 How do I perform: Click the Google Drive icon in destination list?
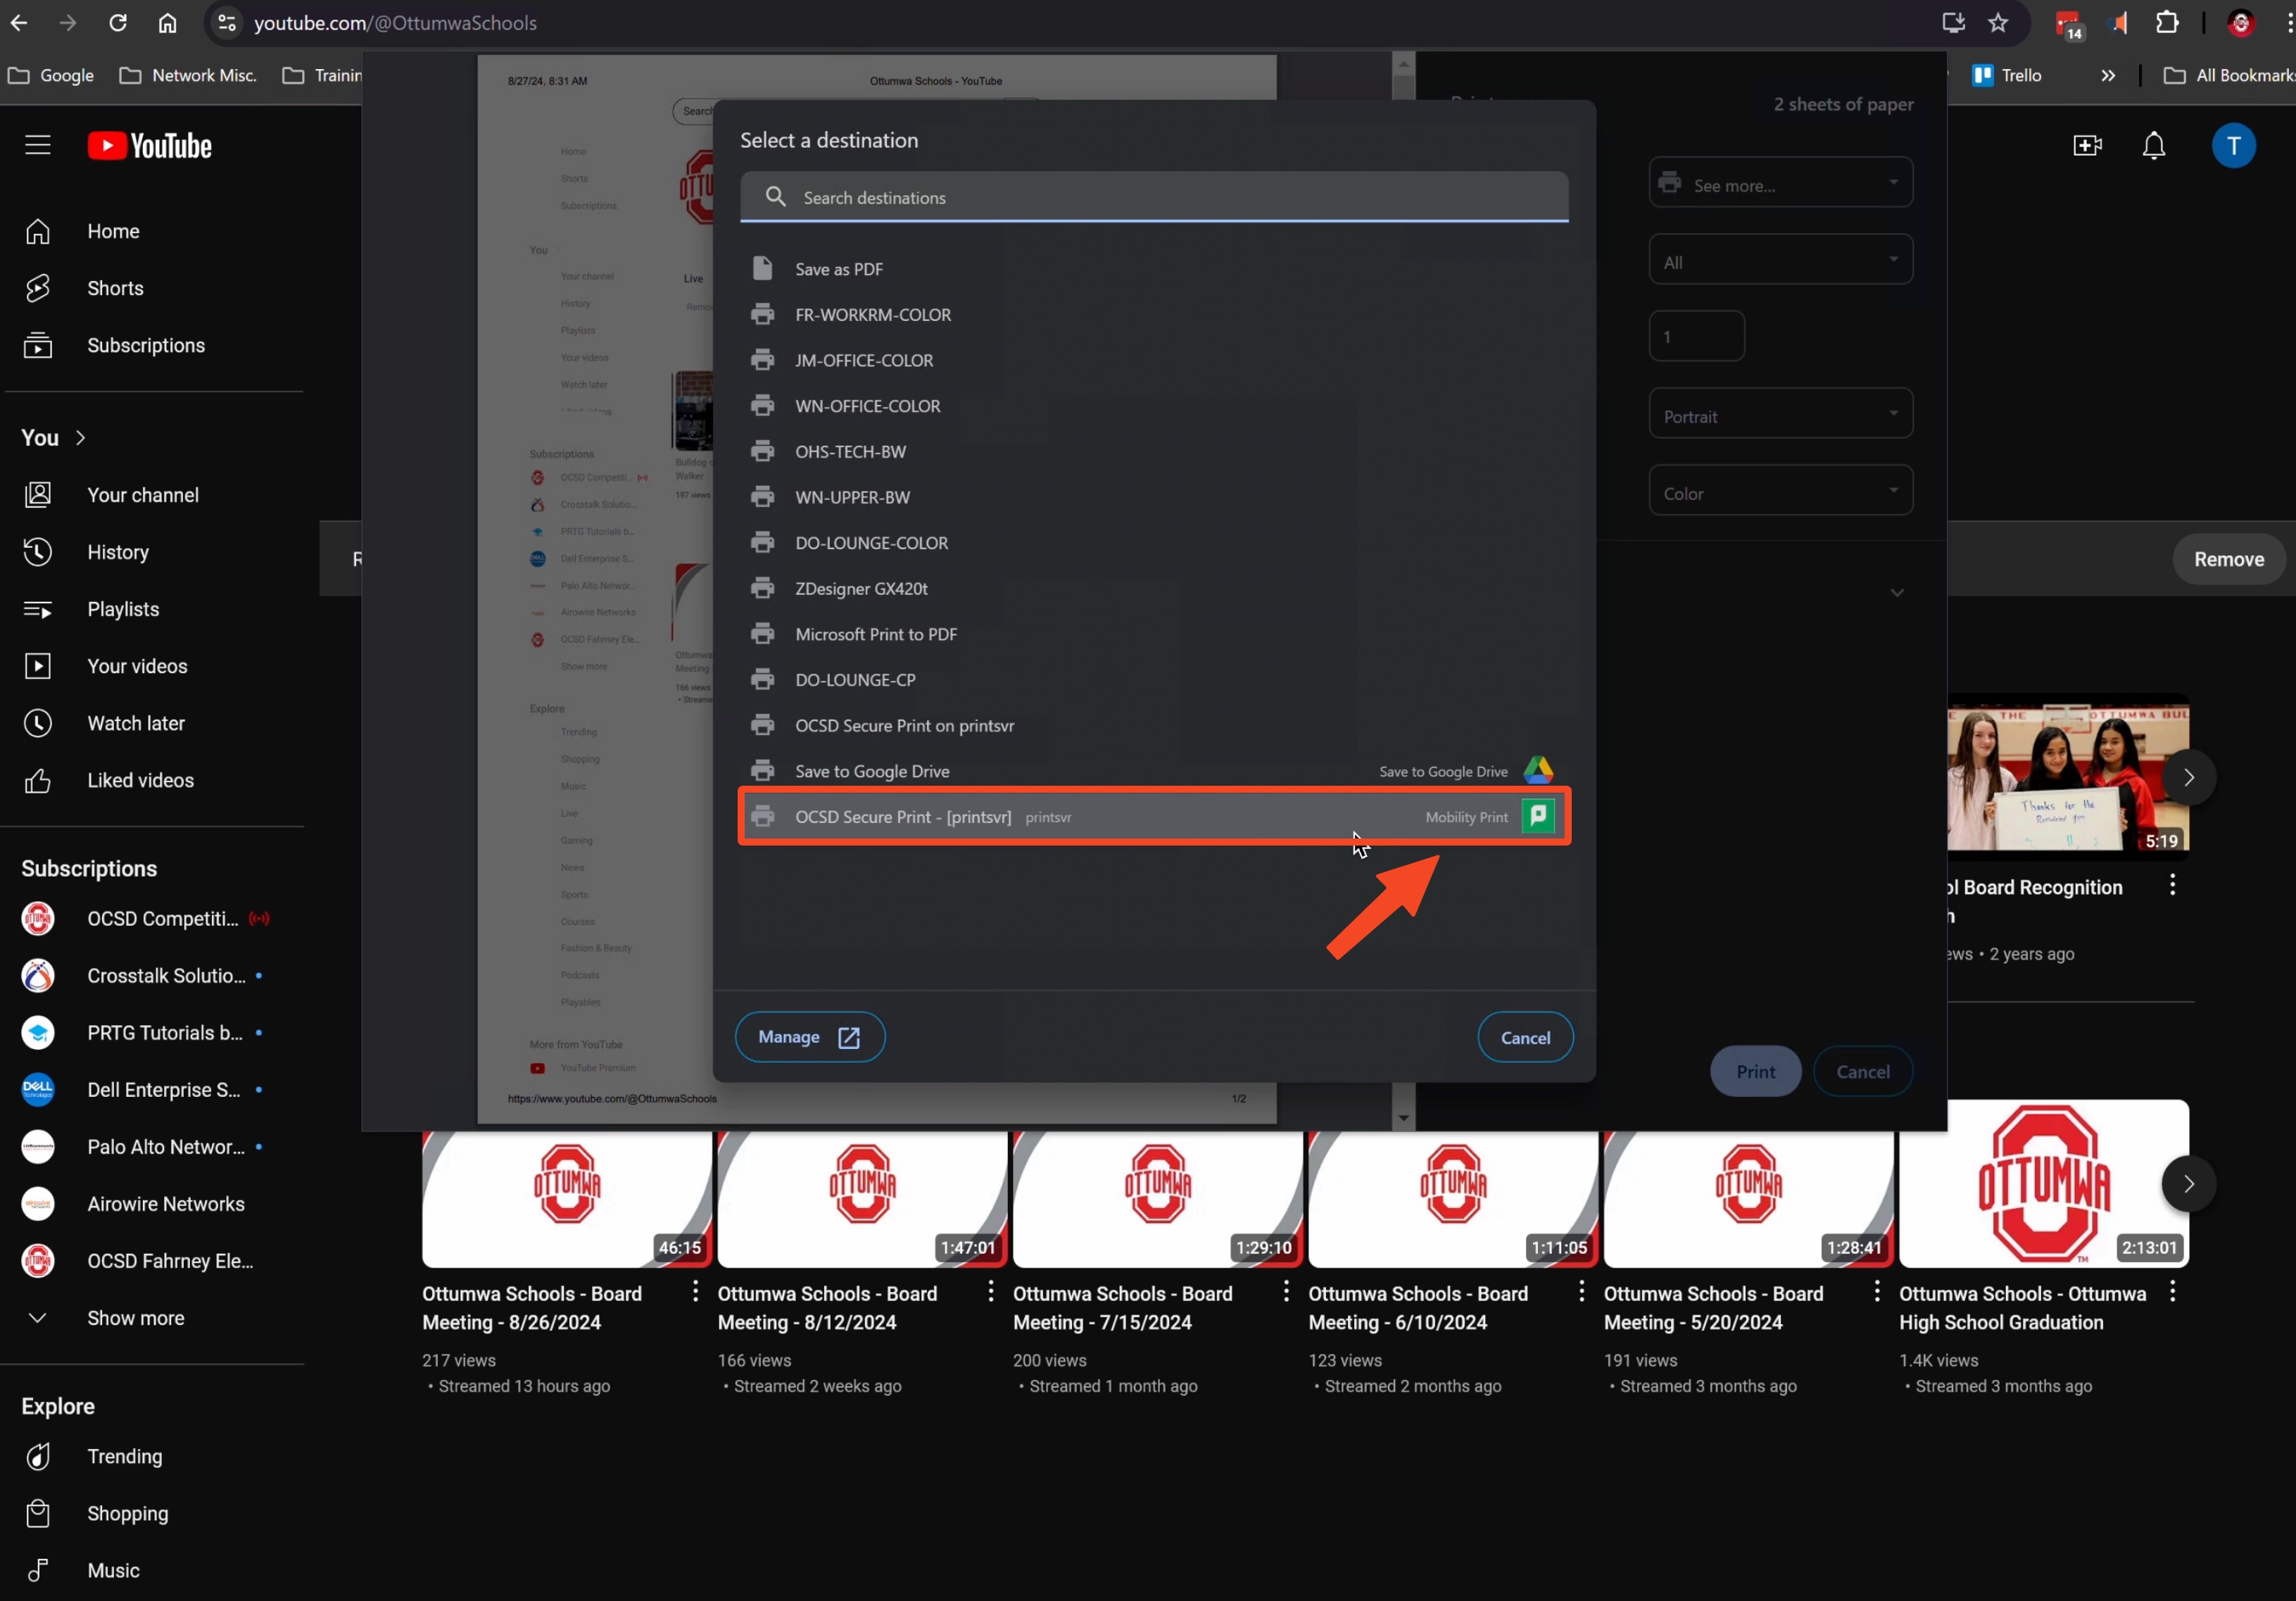[x=1538, y=770]
